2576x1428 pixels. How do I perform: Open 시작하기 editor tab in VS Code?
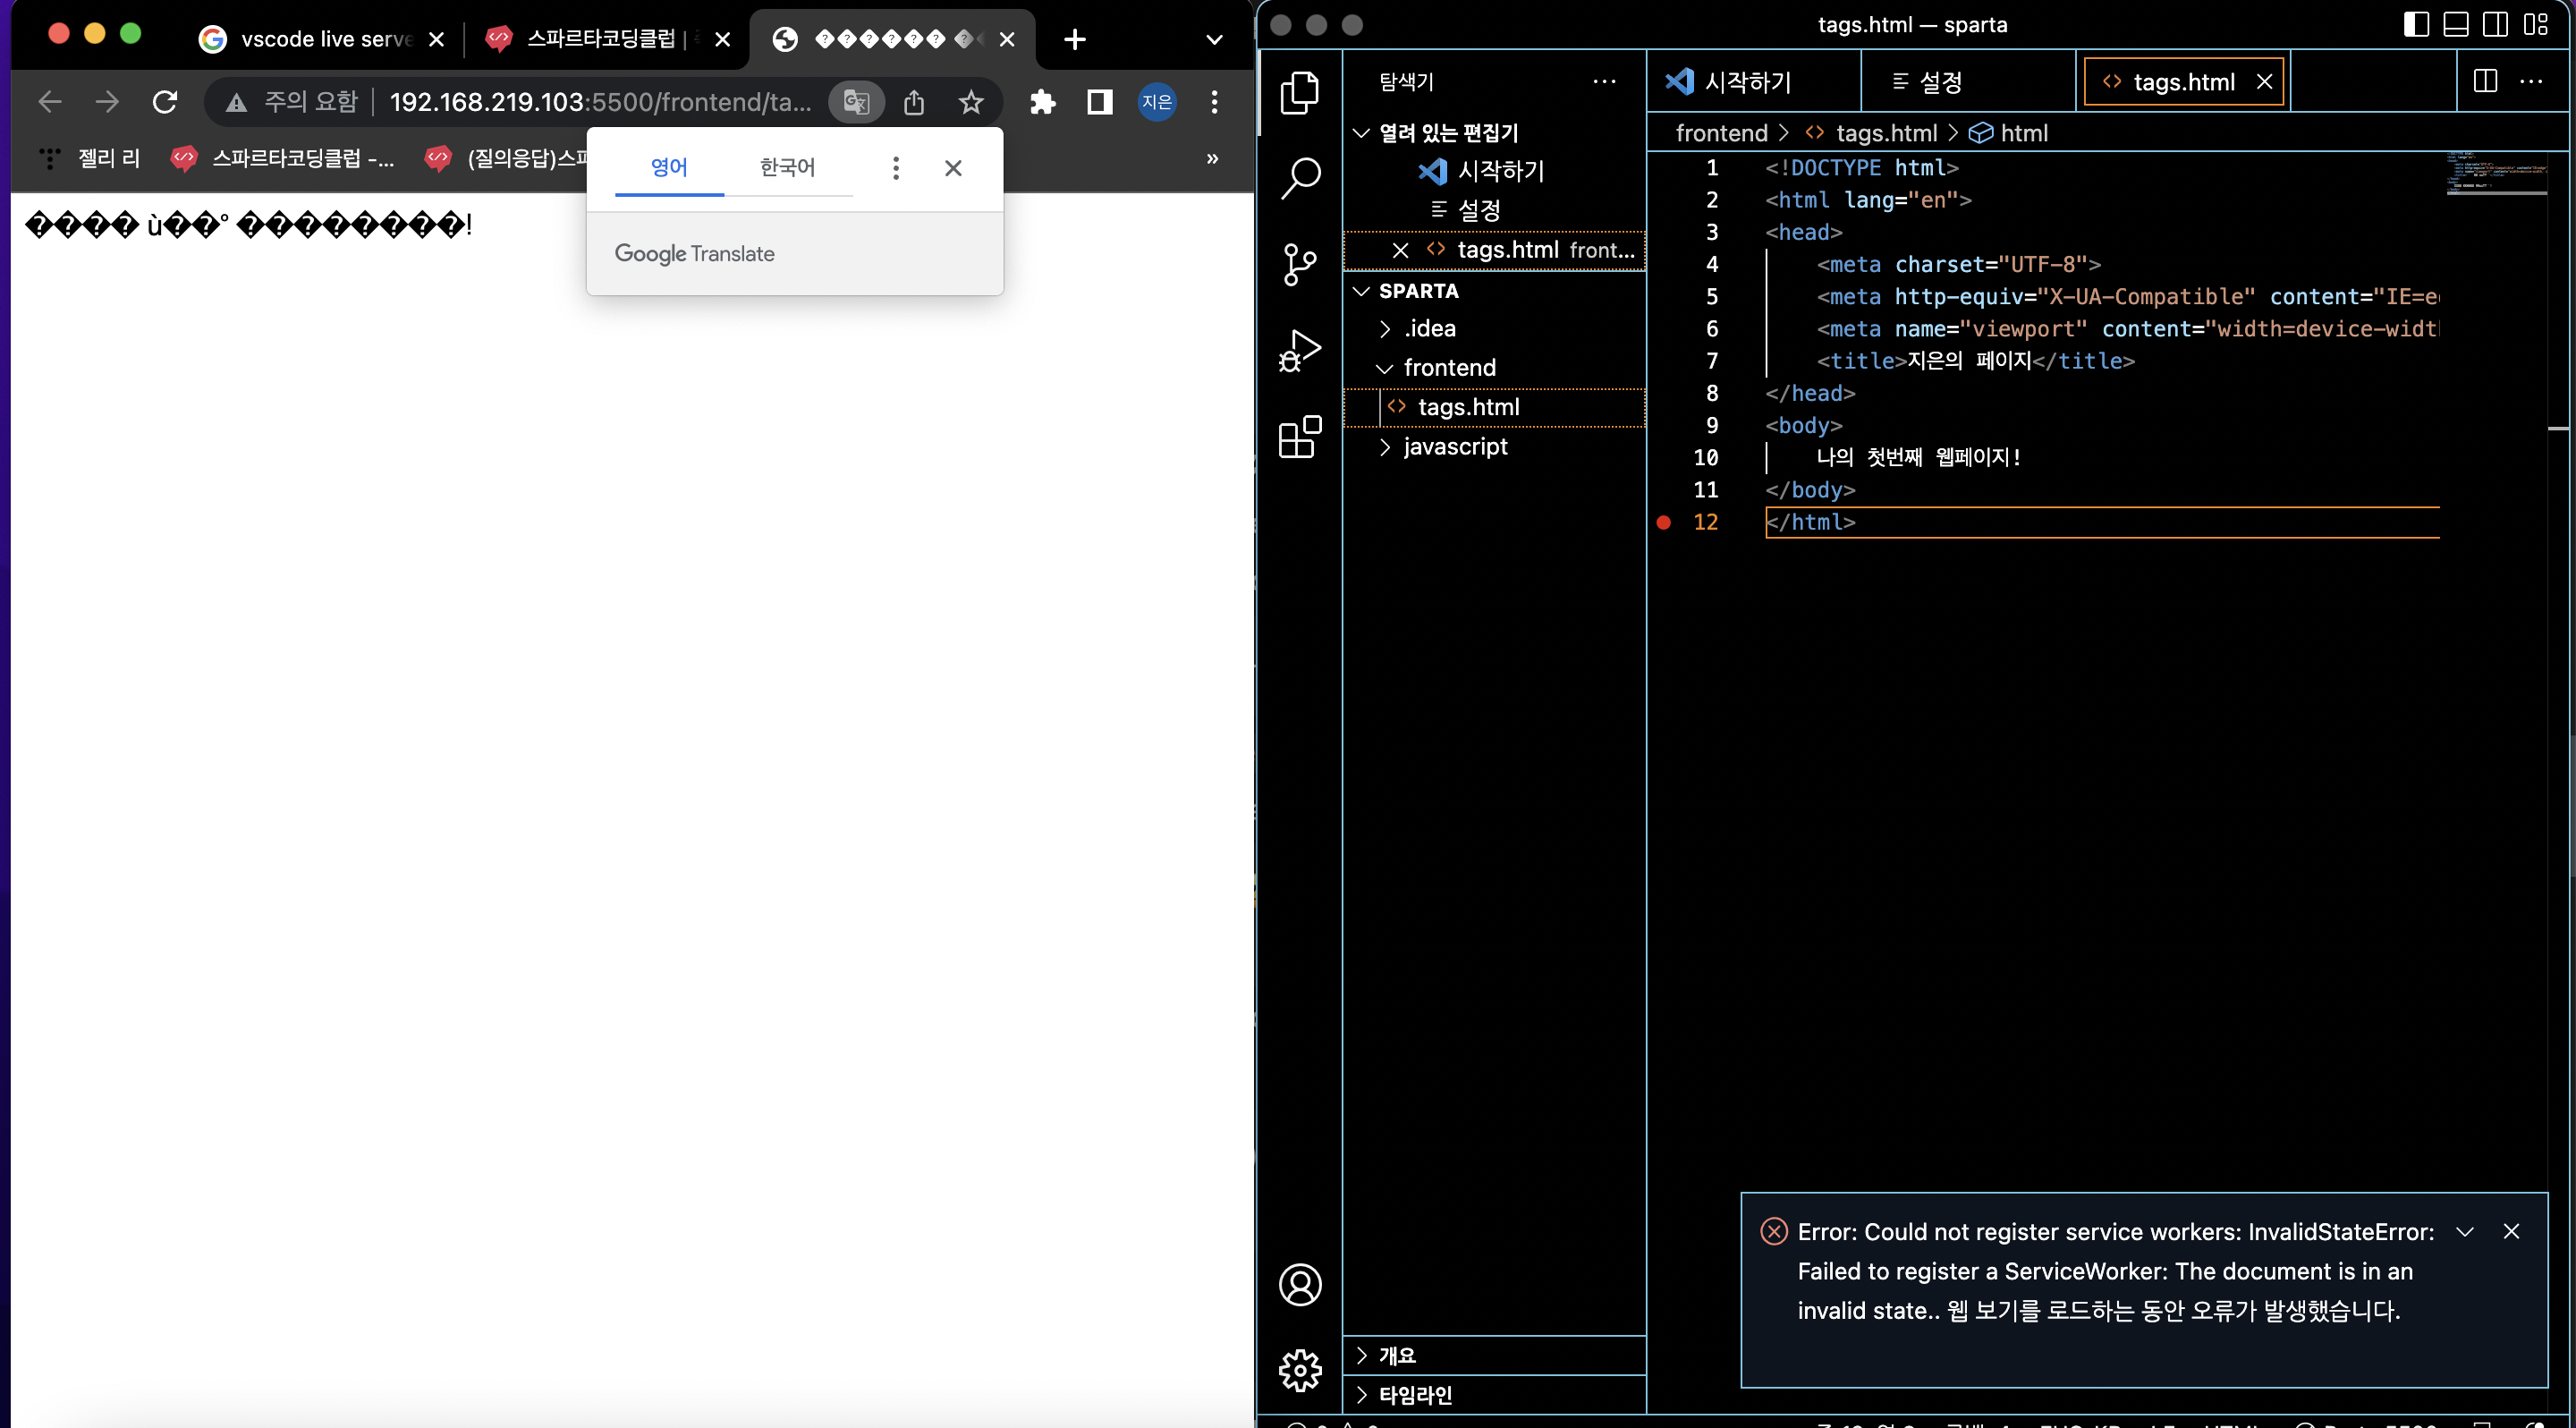pyautogui.click(x=1754, y=81)
